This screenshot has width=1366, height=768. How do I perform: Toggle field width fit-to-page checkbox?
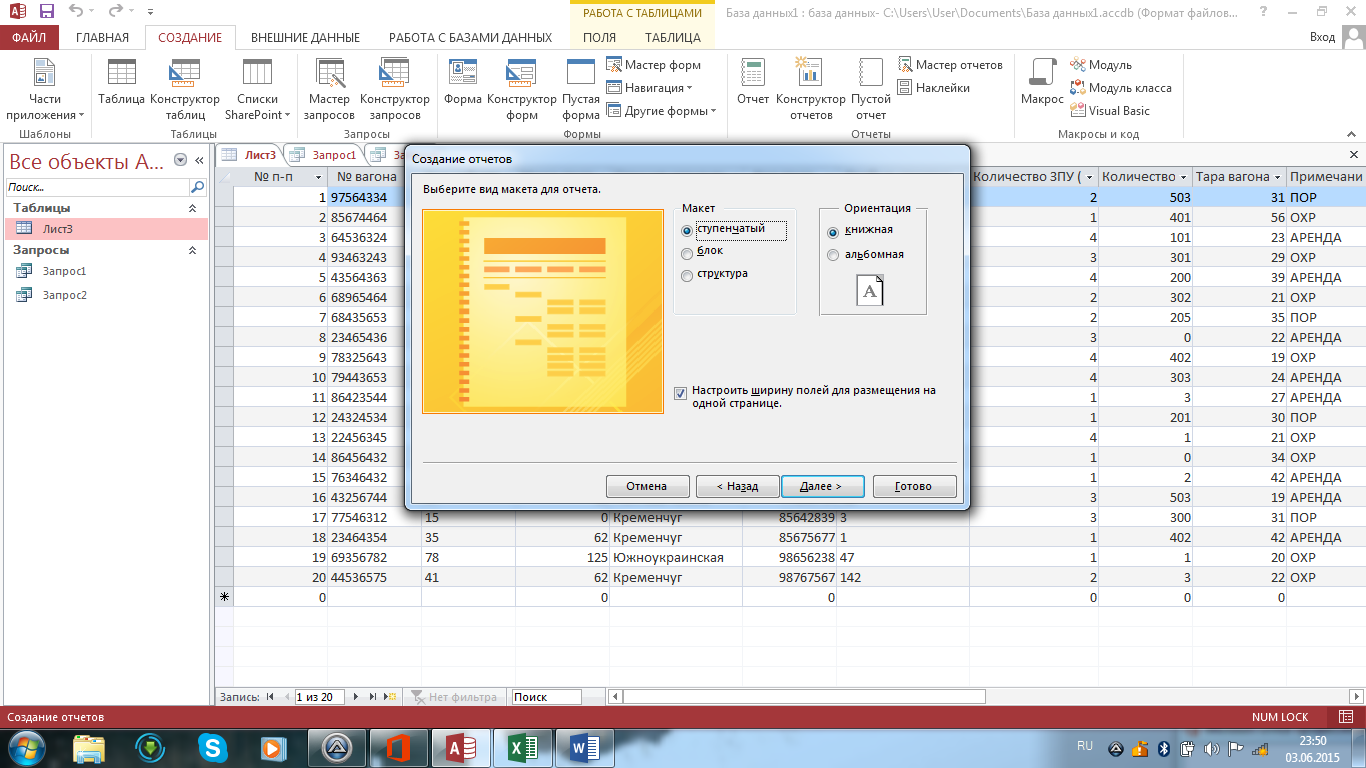[x=681, y=394]
